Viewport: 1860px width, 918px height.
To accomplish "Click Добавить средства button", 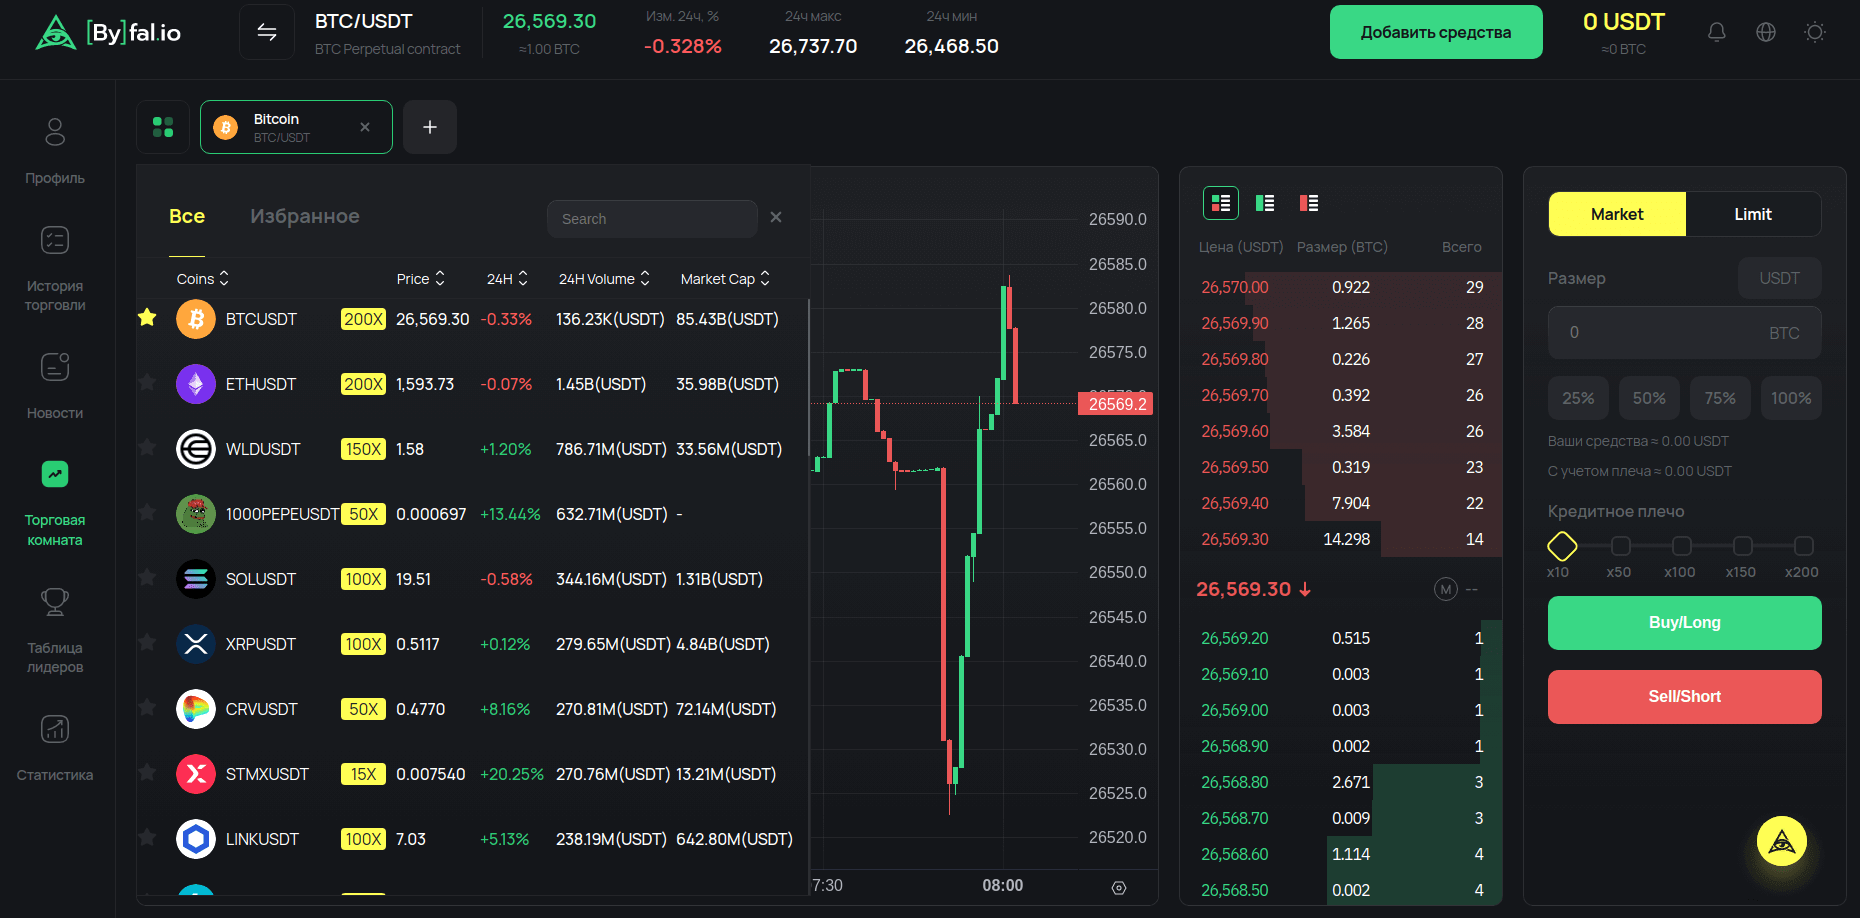I will [x=1435, y=32].
